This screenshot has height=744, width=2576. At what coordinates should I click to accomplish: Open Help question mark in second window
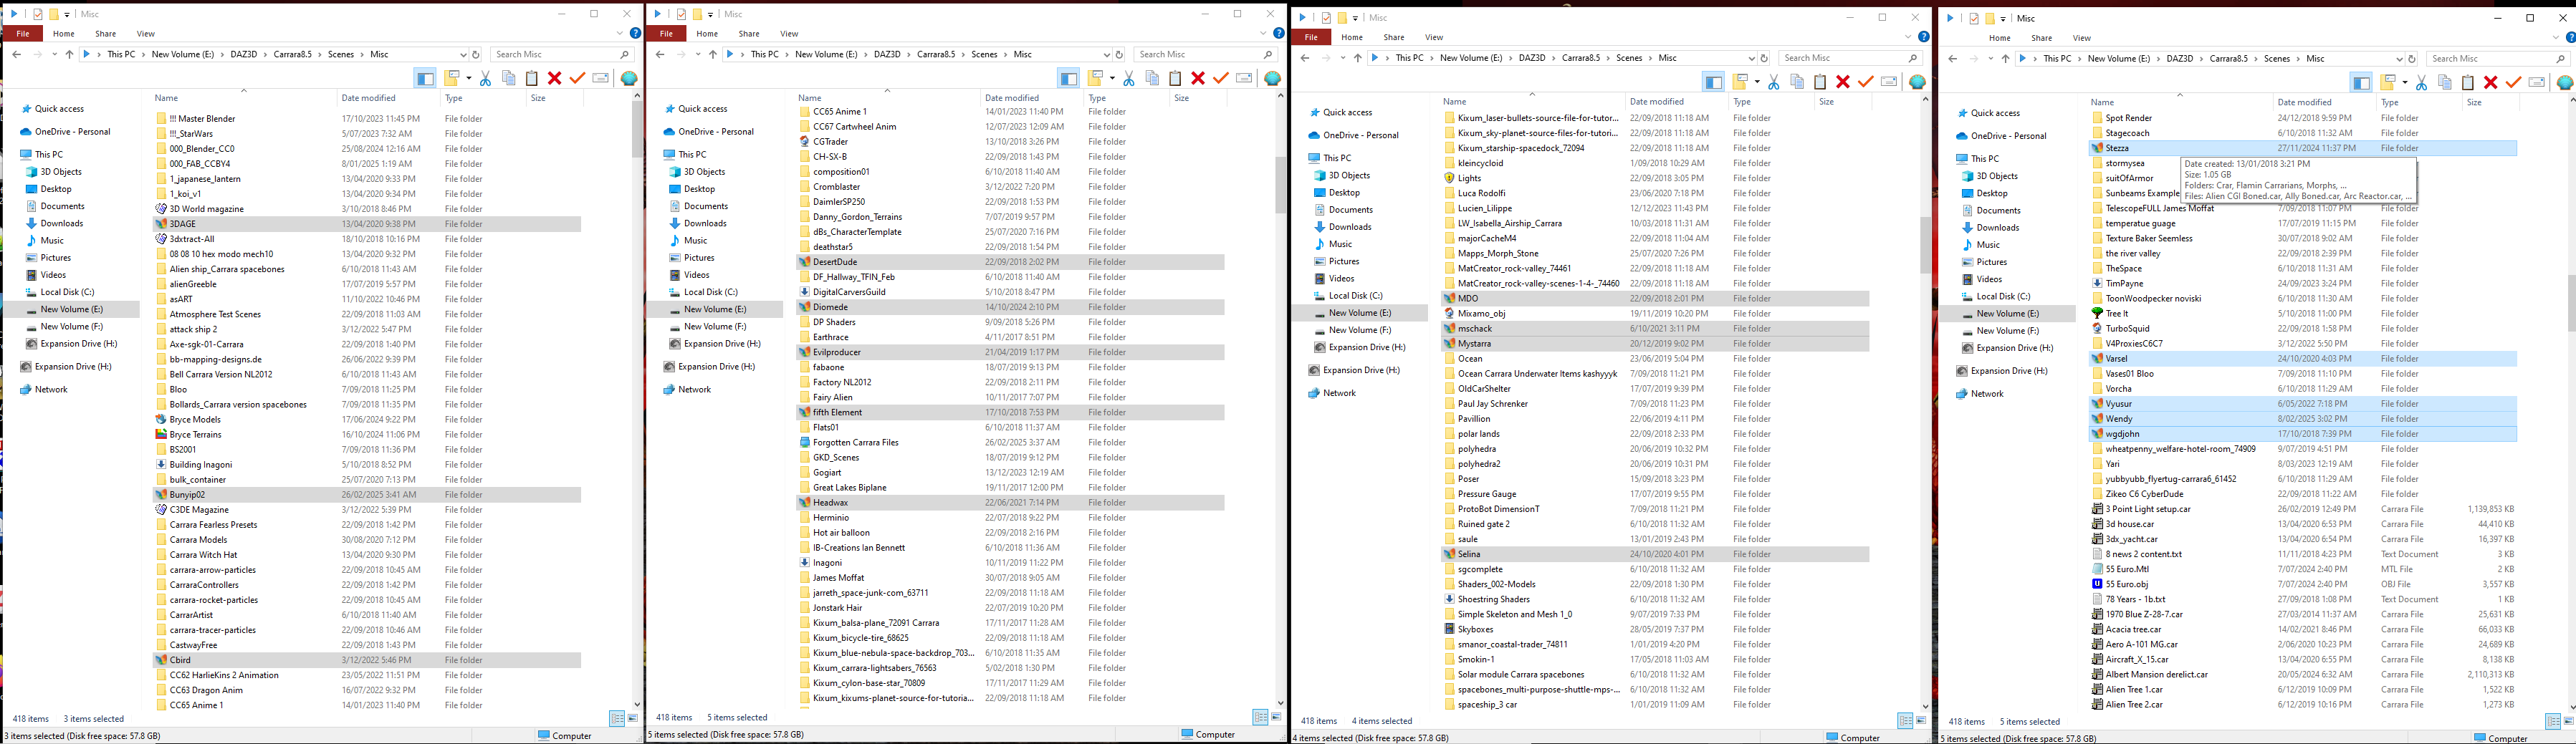pyautogui.click(x=1278, y=33)
